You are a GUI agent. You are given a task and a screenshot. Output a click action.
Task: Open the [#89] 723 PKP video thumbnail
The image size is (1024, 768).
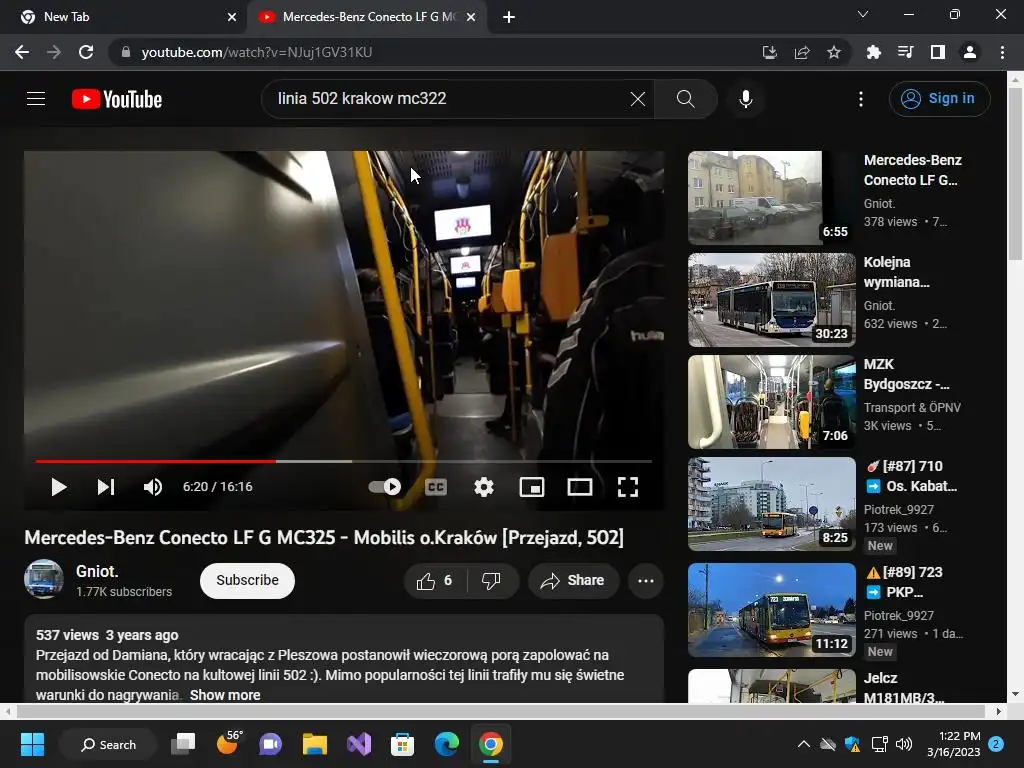coord(771,610)
